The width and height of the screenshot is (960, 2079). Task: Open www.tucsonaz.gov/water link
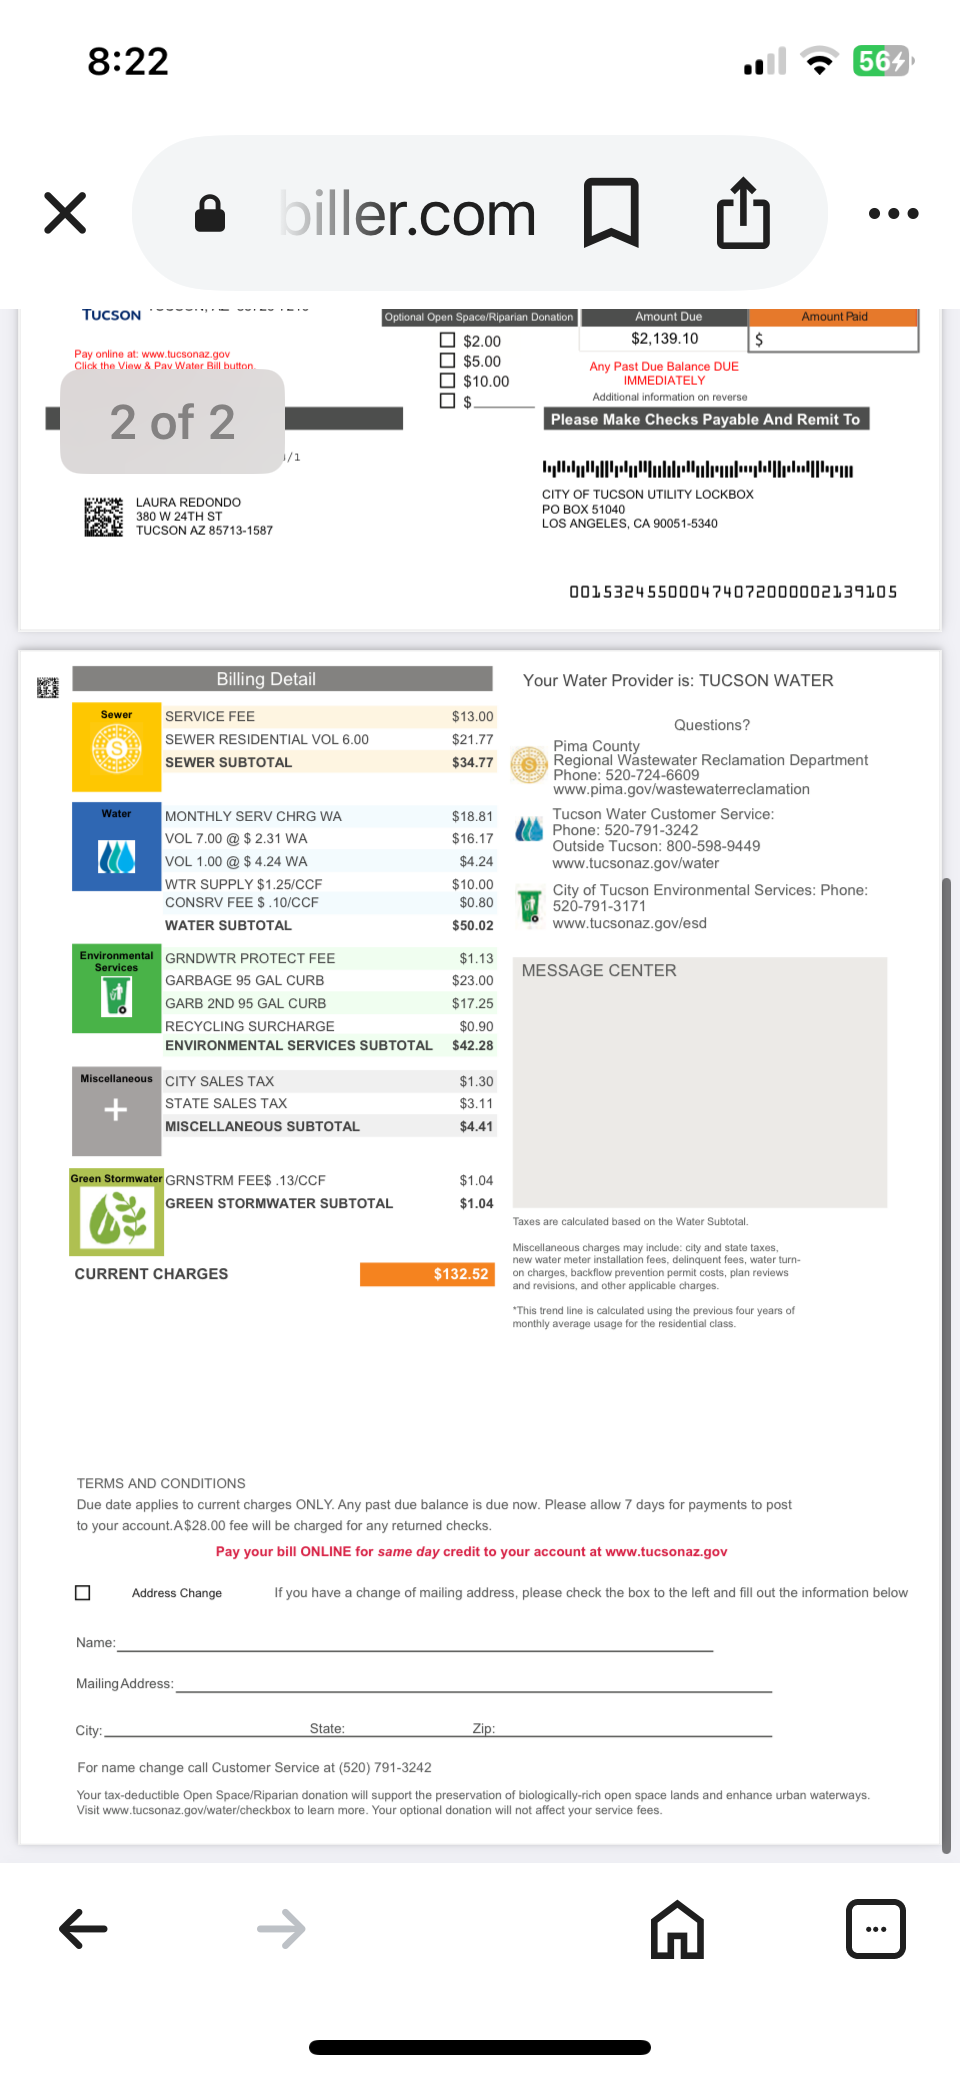(636, 863)
